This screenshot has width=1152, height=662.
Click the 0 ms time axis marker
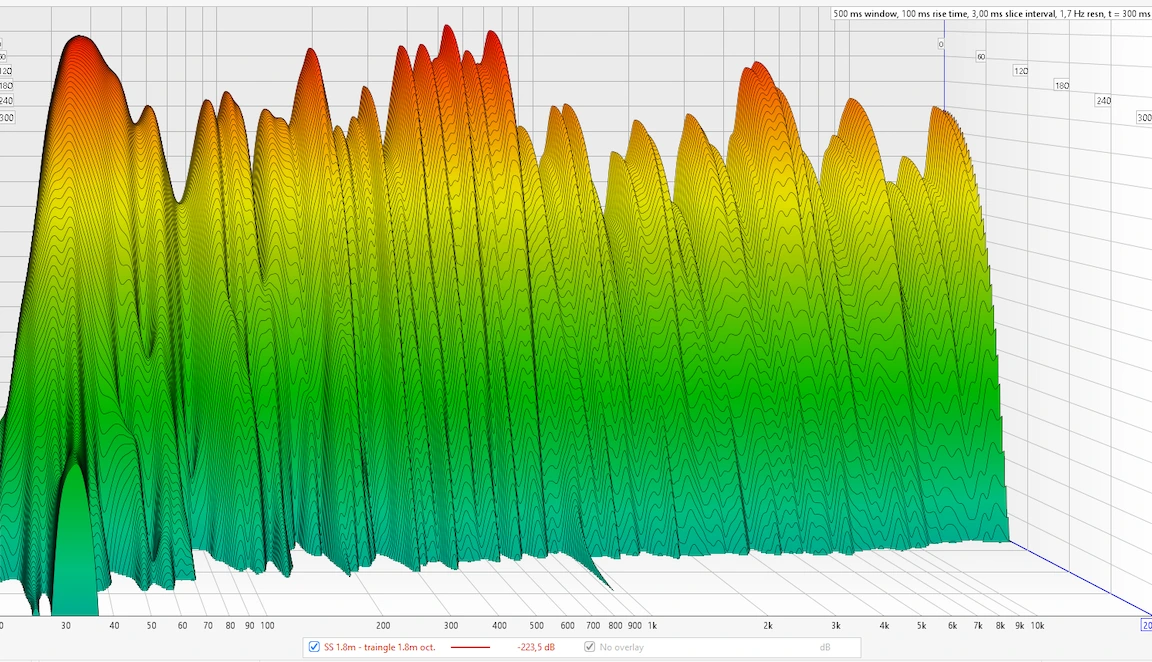[940, 44]
